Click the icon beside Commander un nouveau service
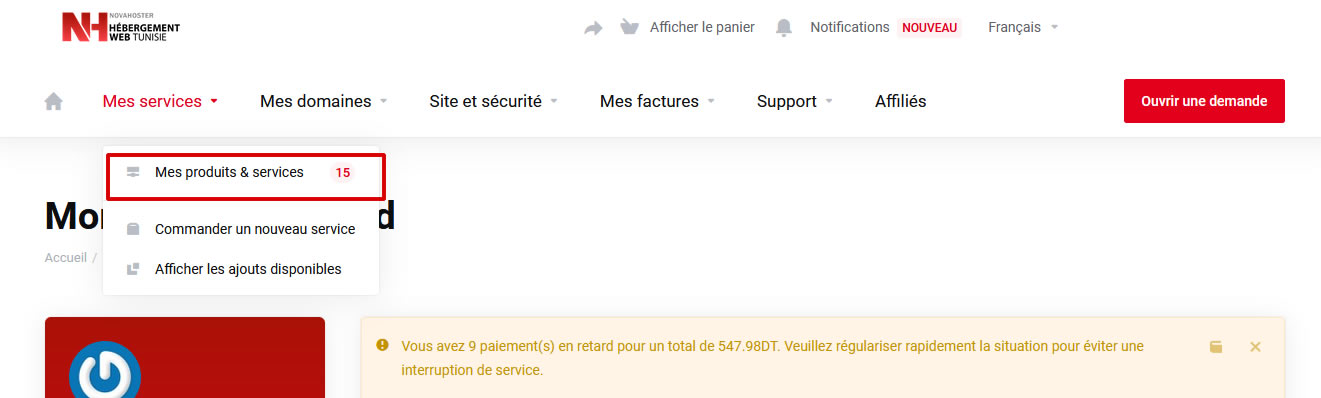 point(133,229)
